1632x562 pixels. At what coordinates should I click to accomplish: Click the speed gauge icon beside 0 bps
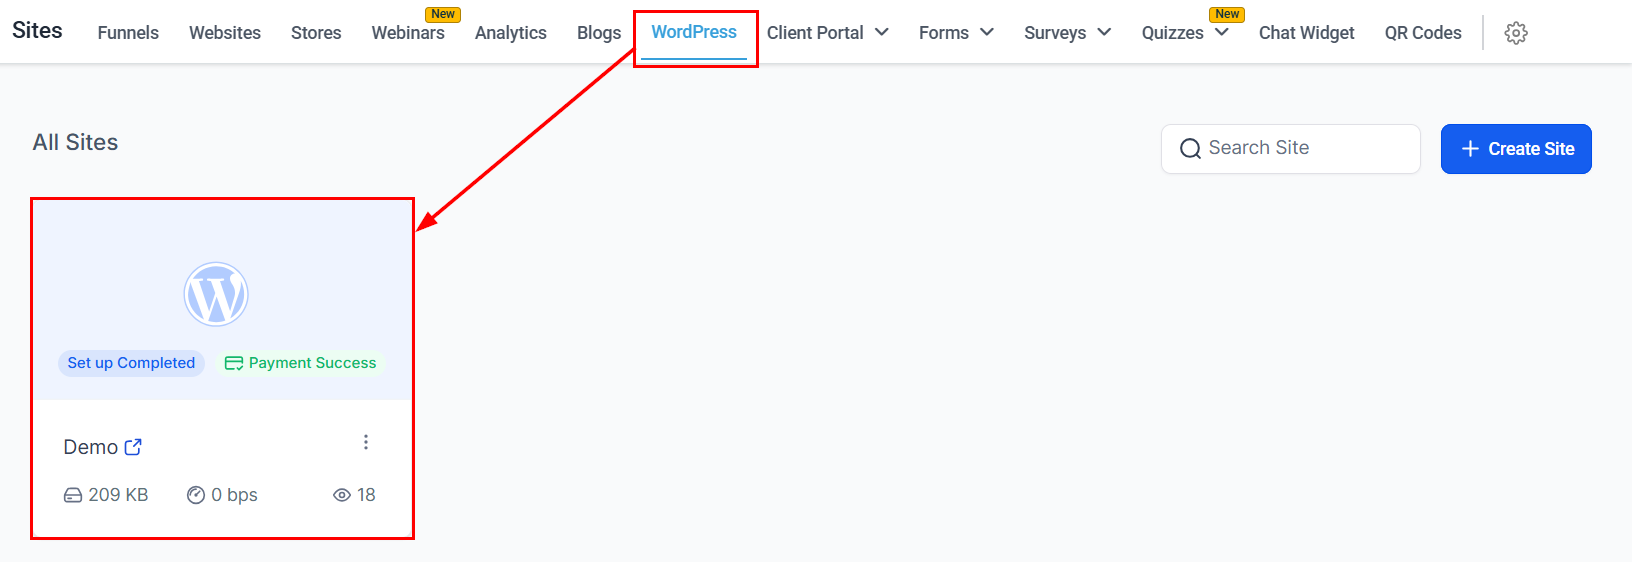point(196,495)
